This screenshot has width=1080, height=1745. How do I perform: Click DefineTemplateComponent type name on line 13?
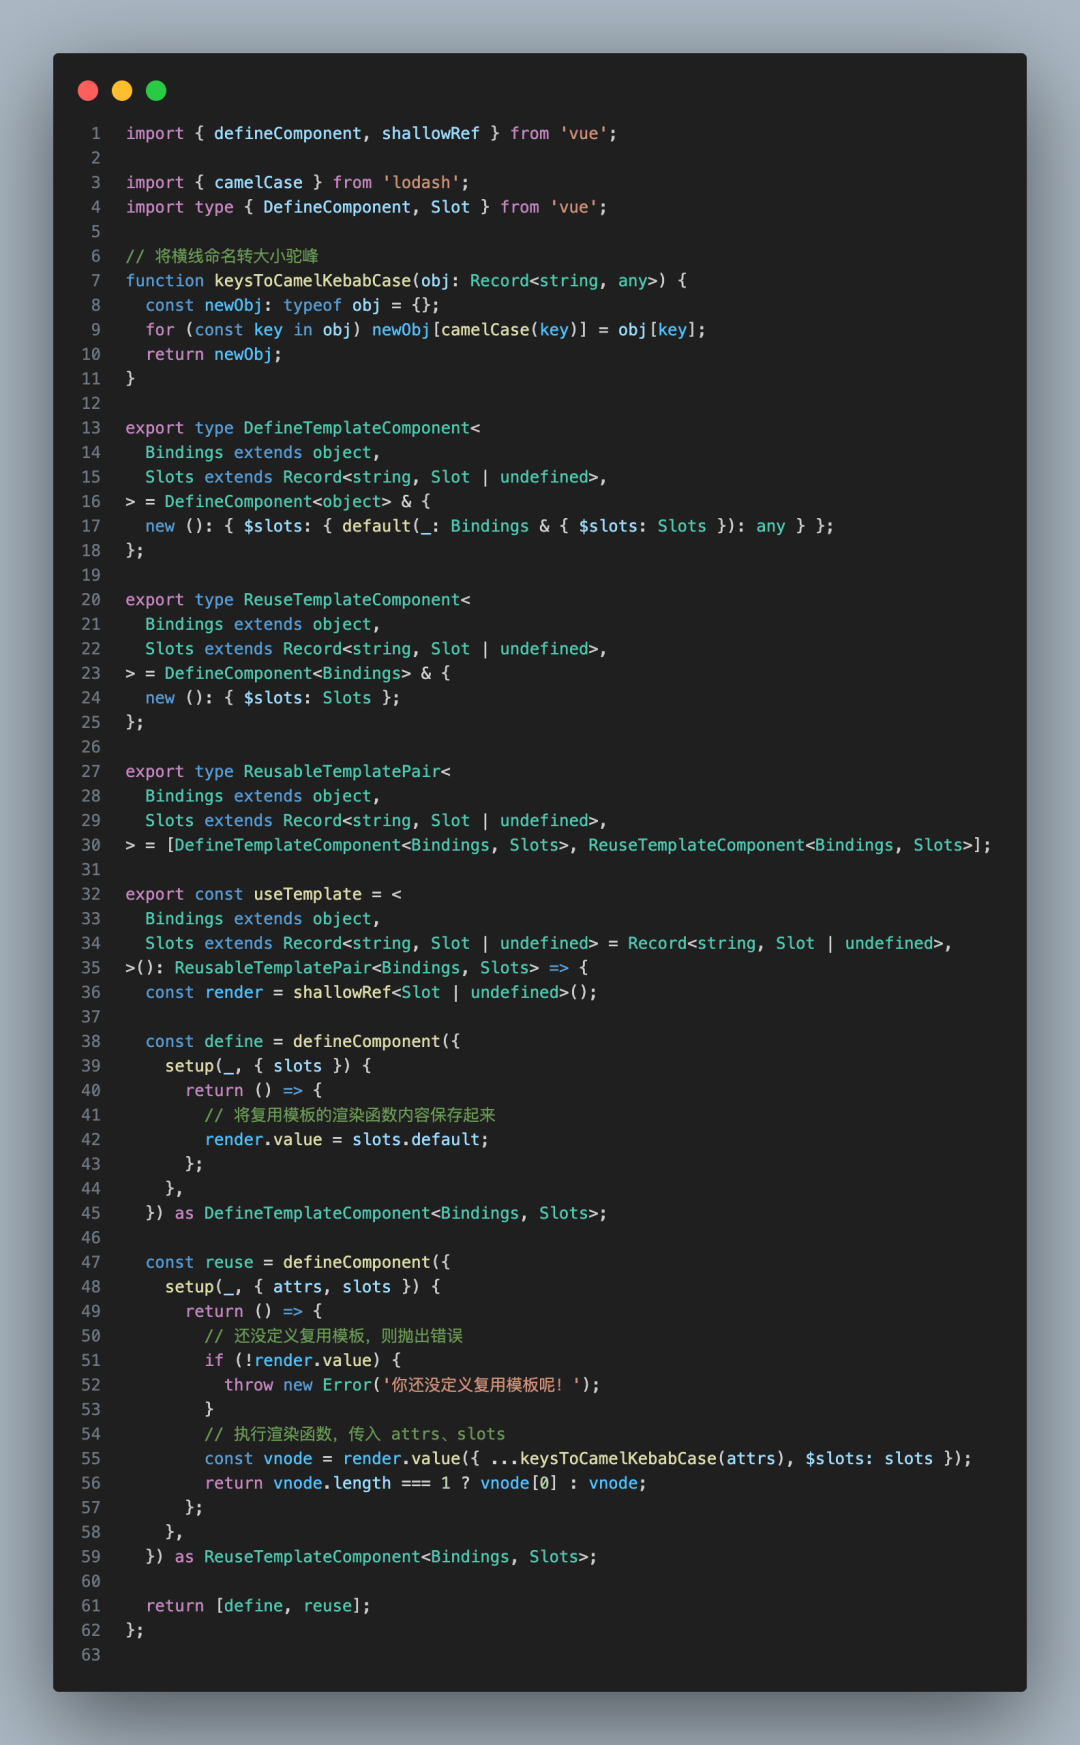click(356, 428)
